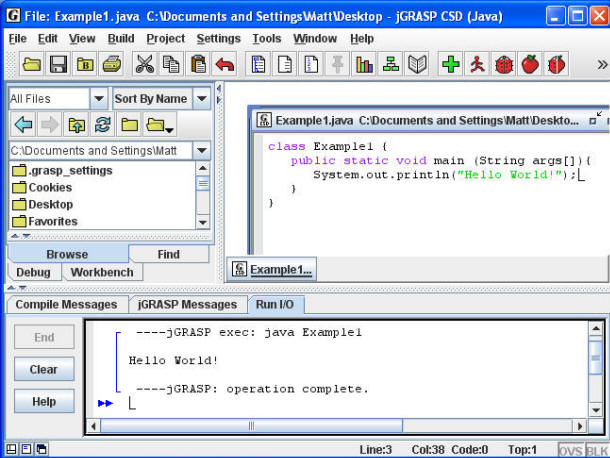Select the Cookies folder
Image resolution: width=610 pixels, height=458 pixels.
tap(42, 188)
